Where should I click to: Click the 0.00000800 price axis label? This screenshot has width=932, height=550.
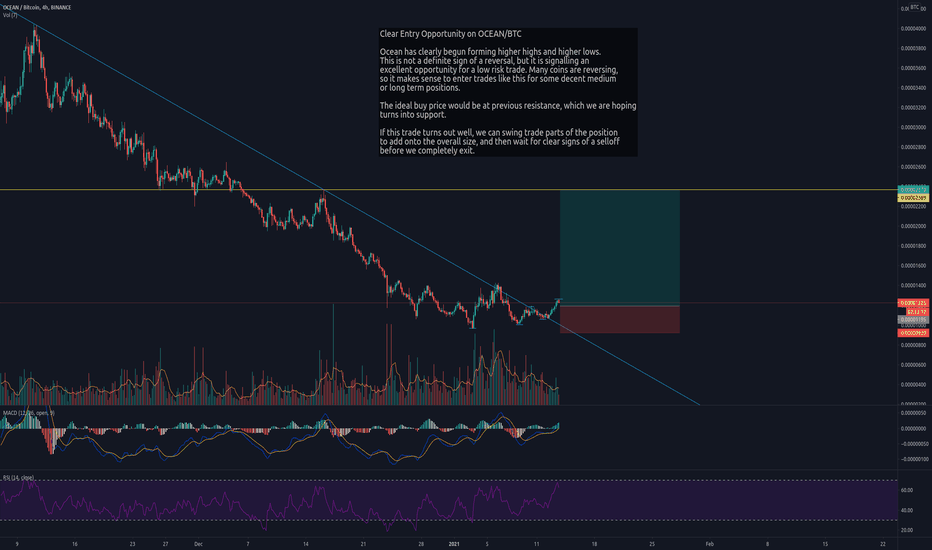[913, 345]
